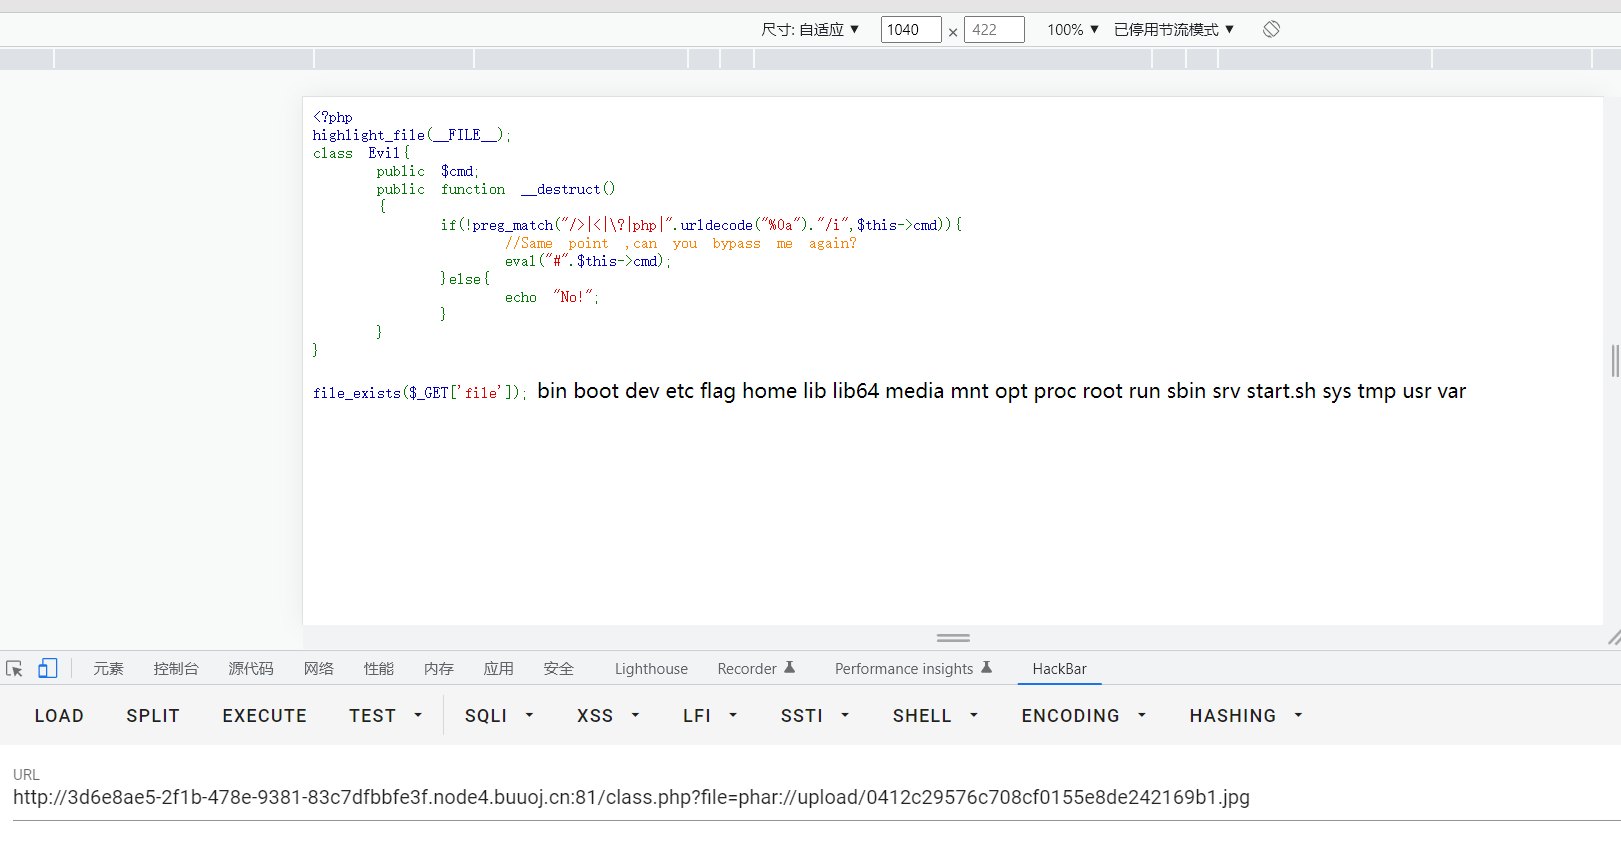1621x850 pixels.
Task: Toggle the device toolbar icon
Action: [x=48, y=668]
